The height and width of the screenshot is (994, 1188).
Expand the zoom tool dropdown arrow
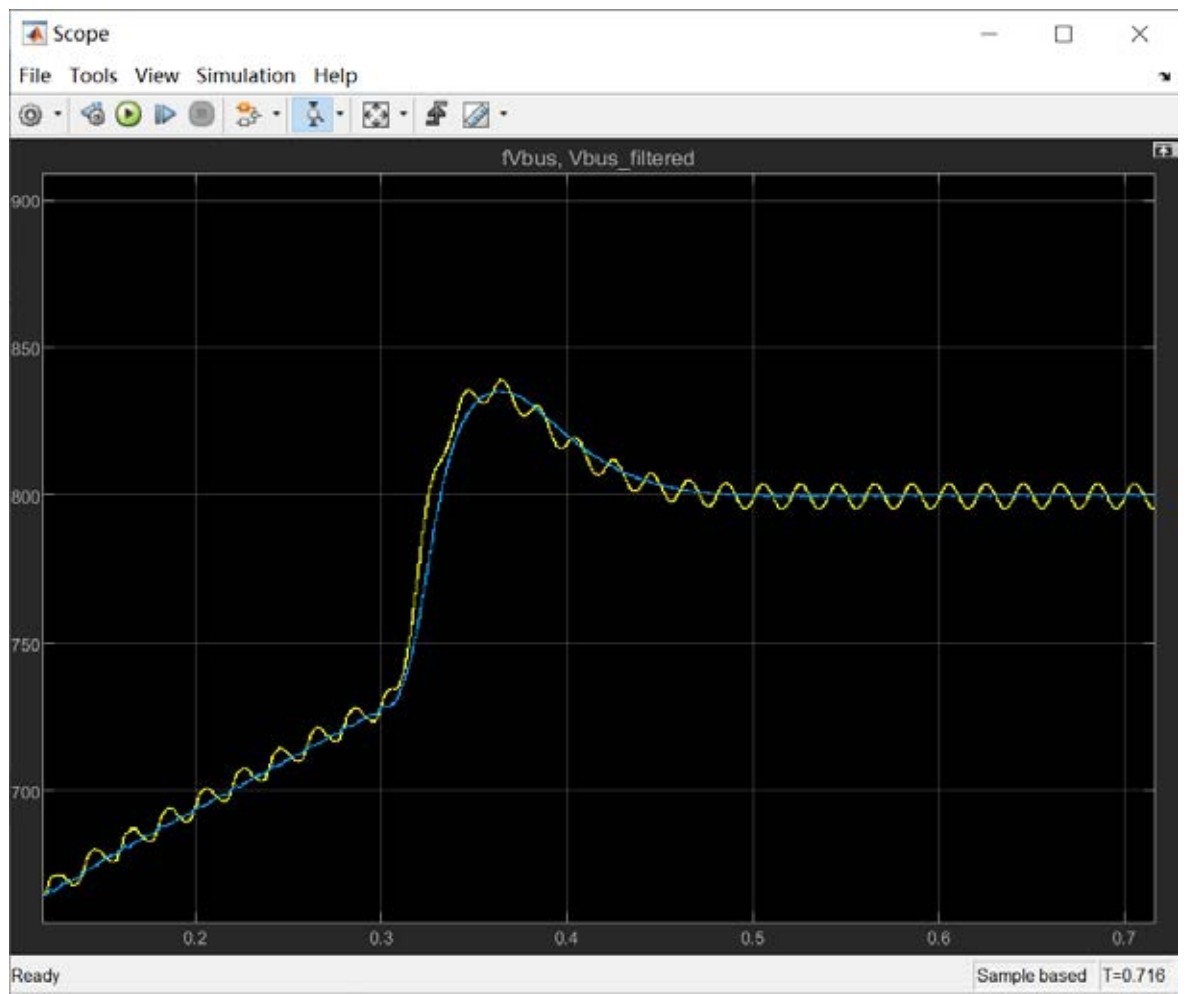340,116
